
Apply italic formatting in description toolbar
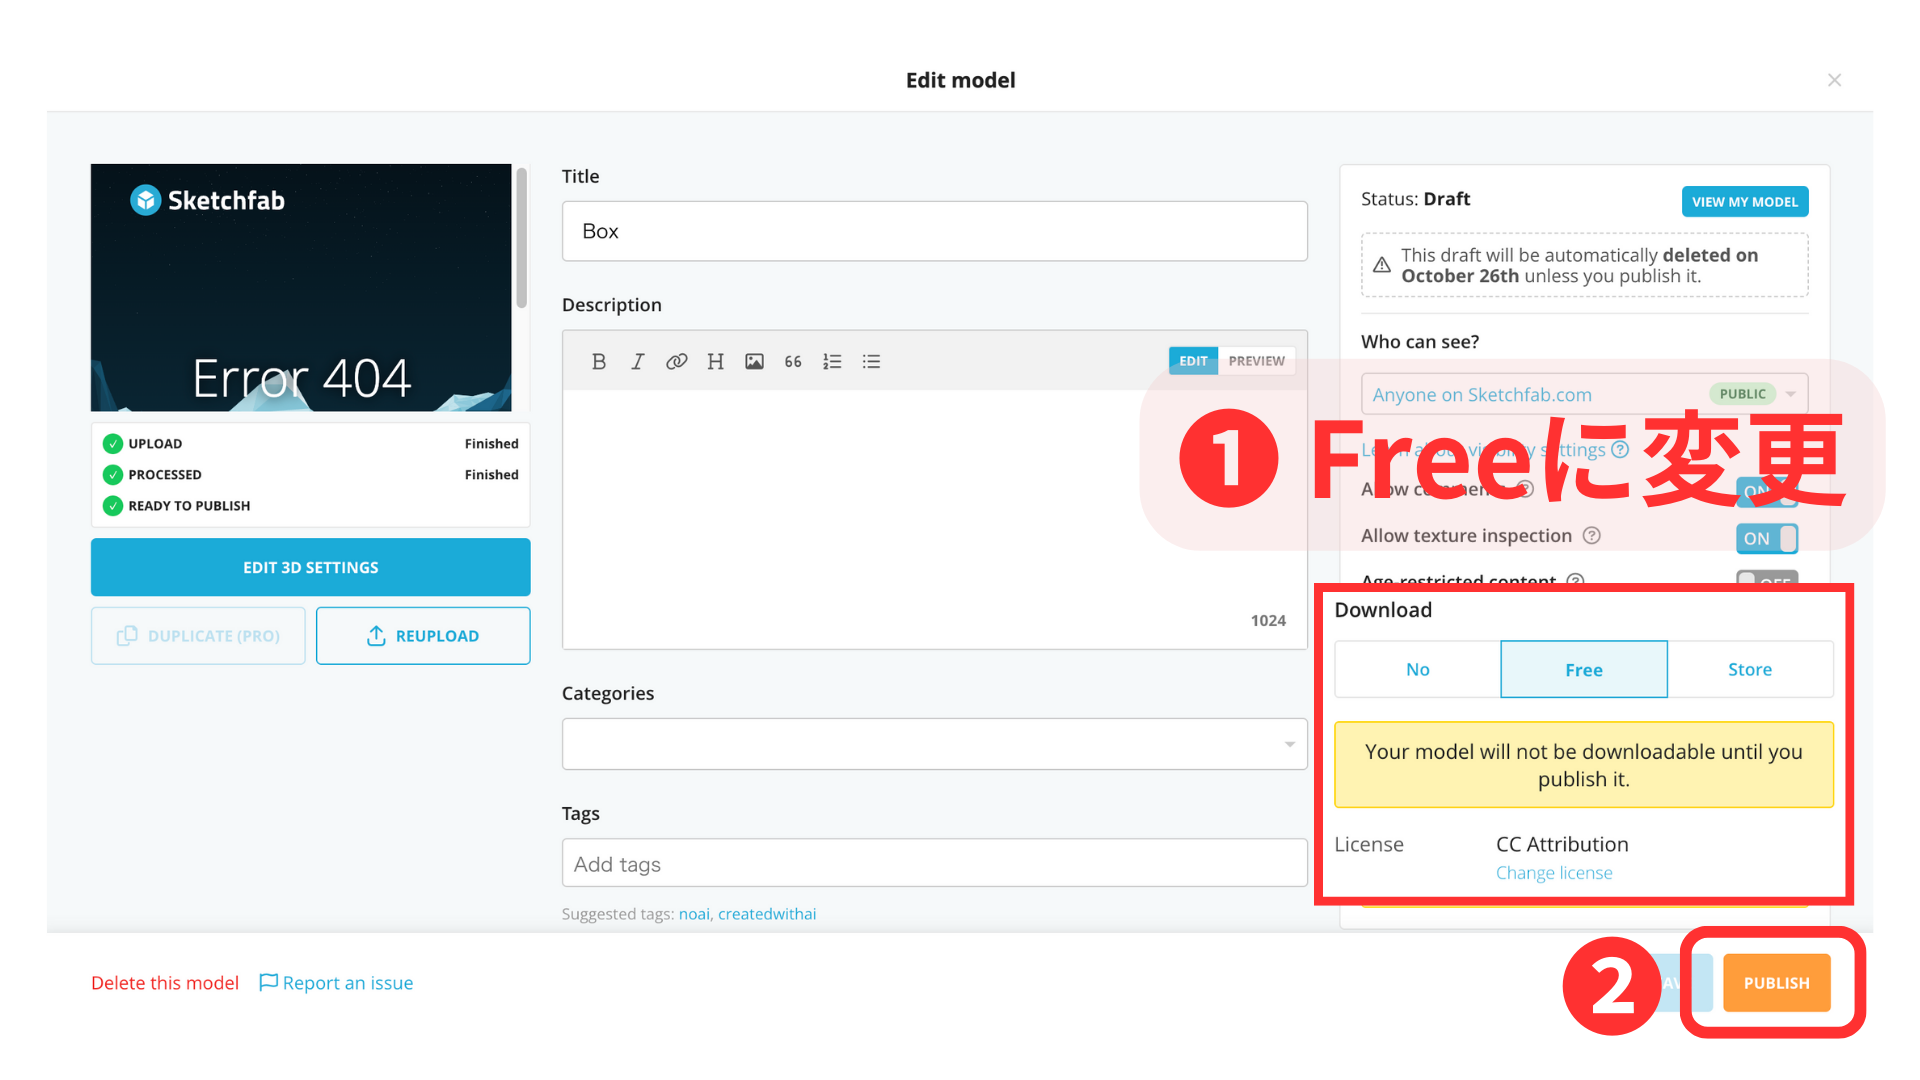[637, 361]
